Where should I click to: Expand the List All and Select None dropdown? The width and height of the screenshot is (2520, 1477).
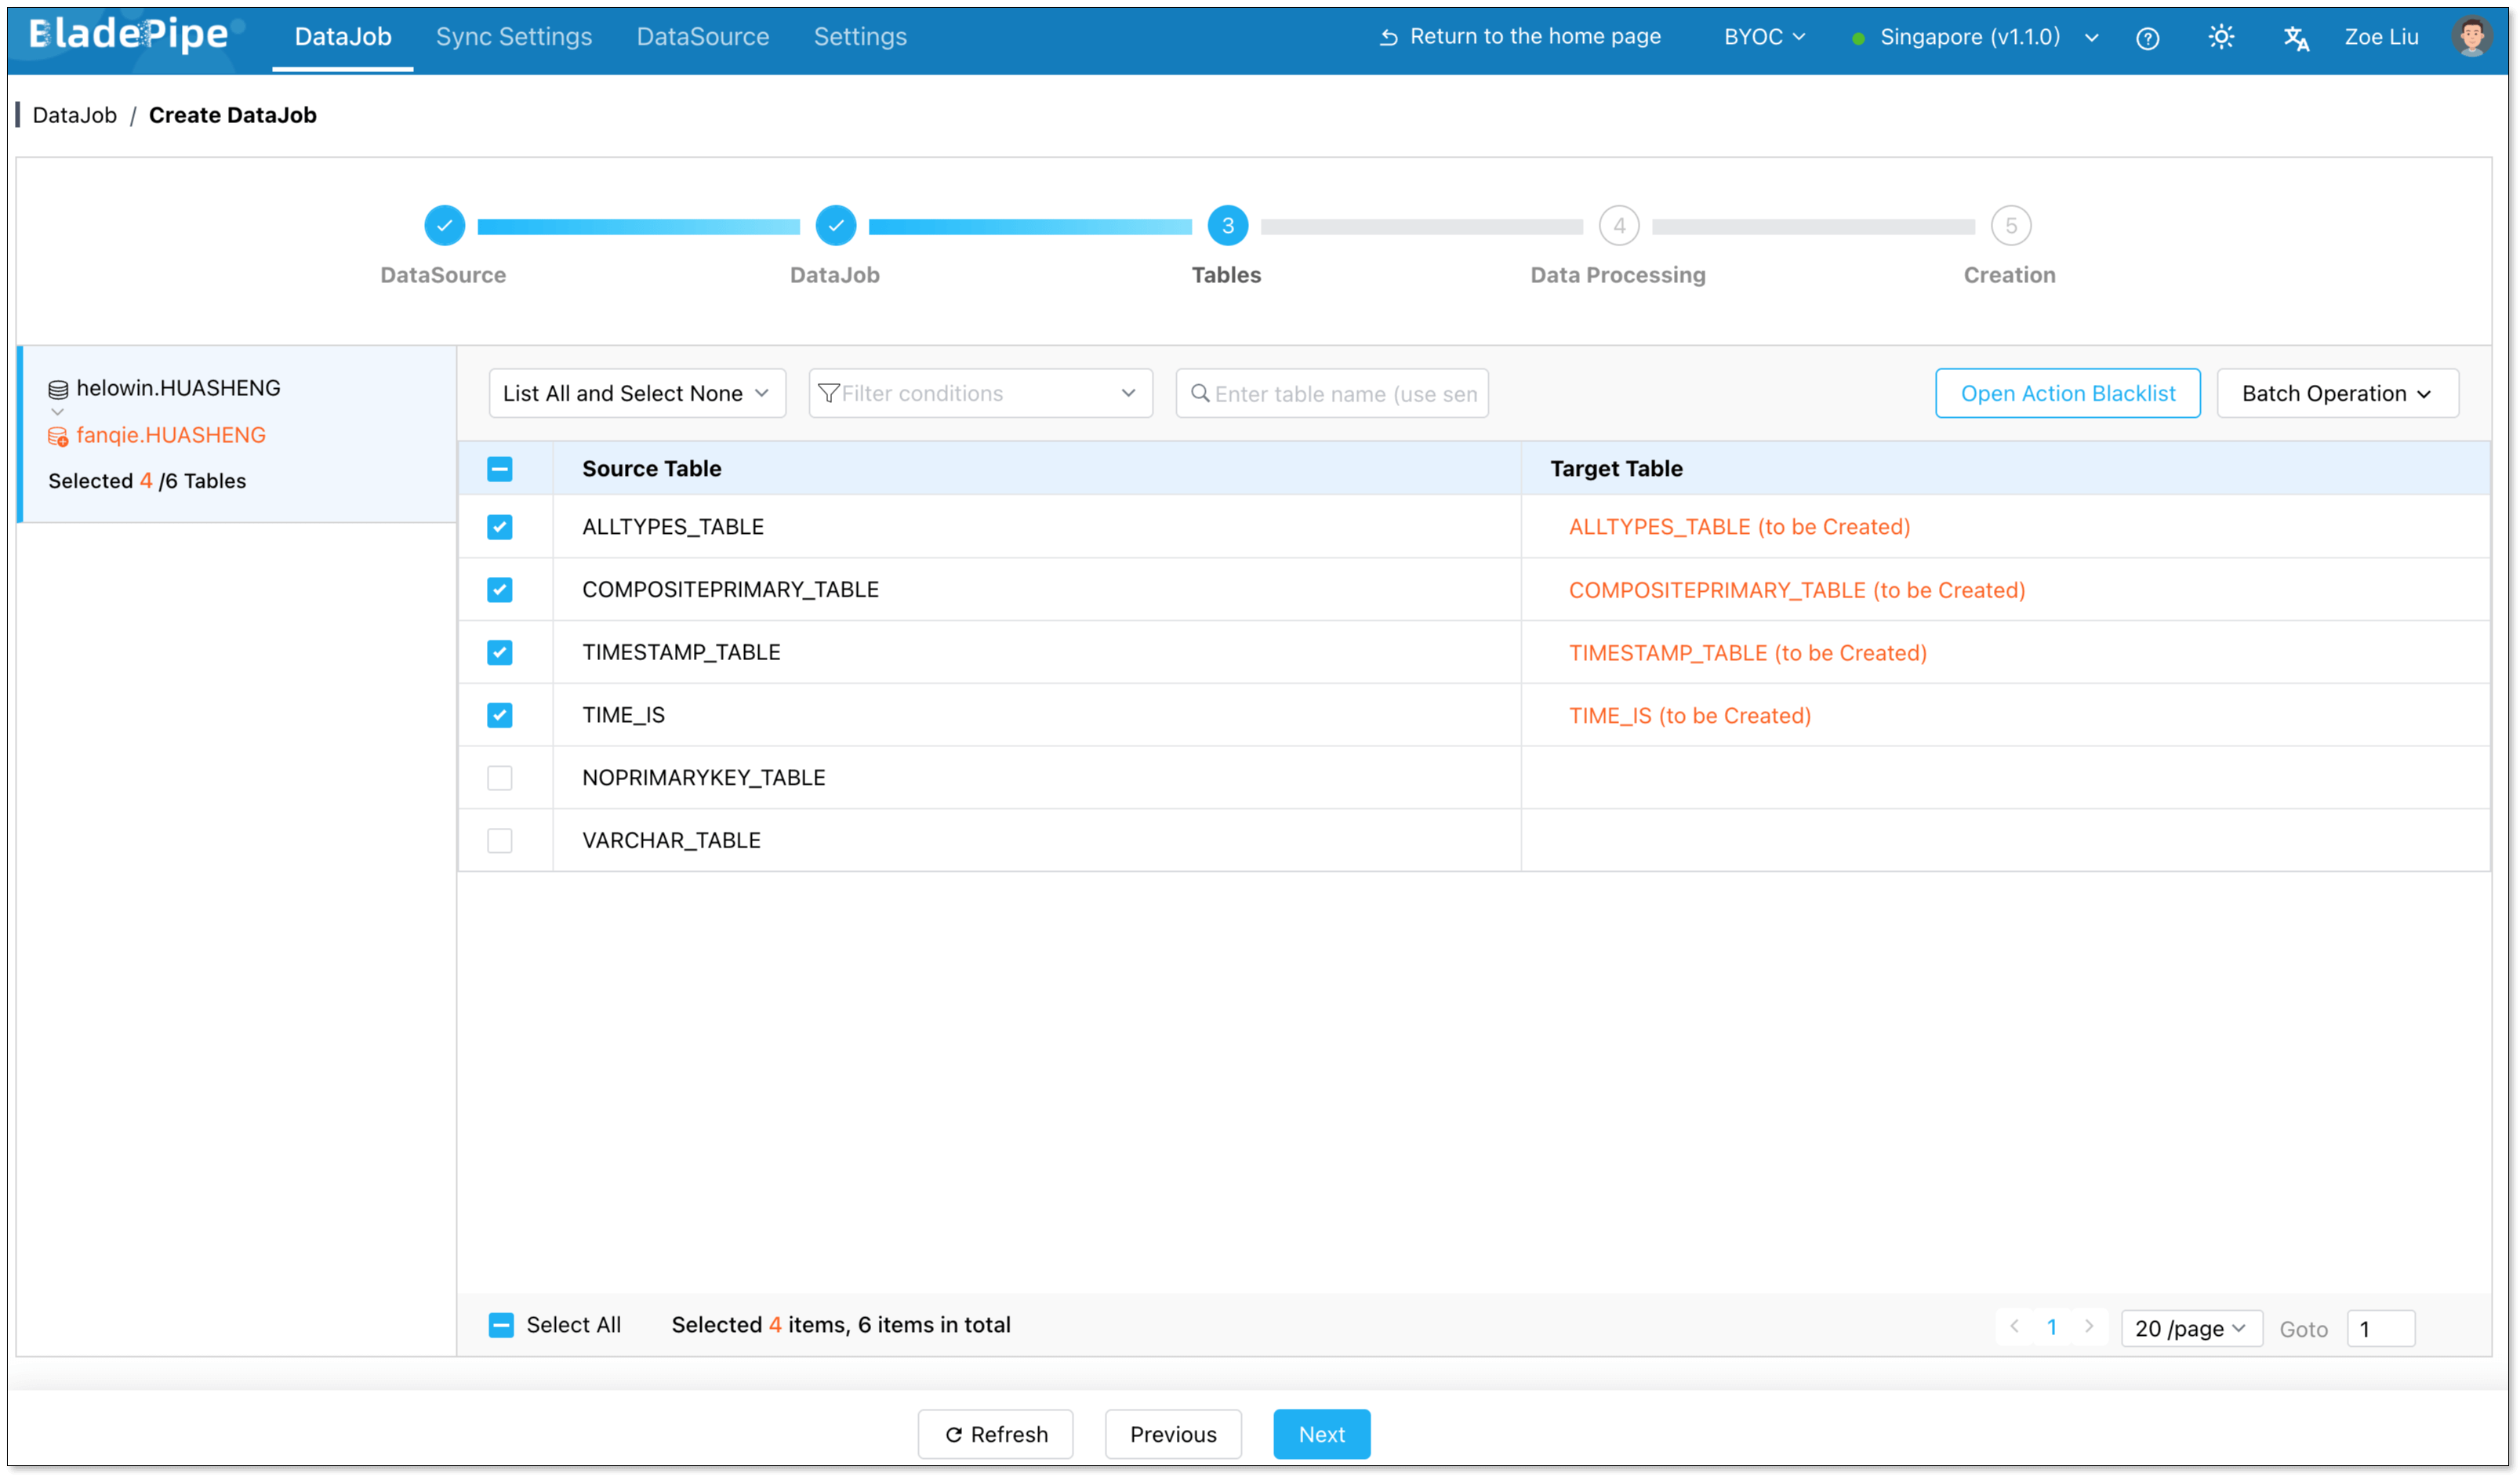click(637, 393)
